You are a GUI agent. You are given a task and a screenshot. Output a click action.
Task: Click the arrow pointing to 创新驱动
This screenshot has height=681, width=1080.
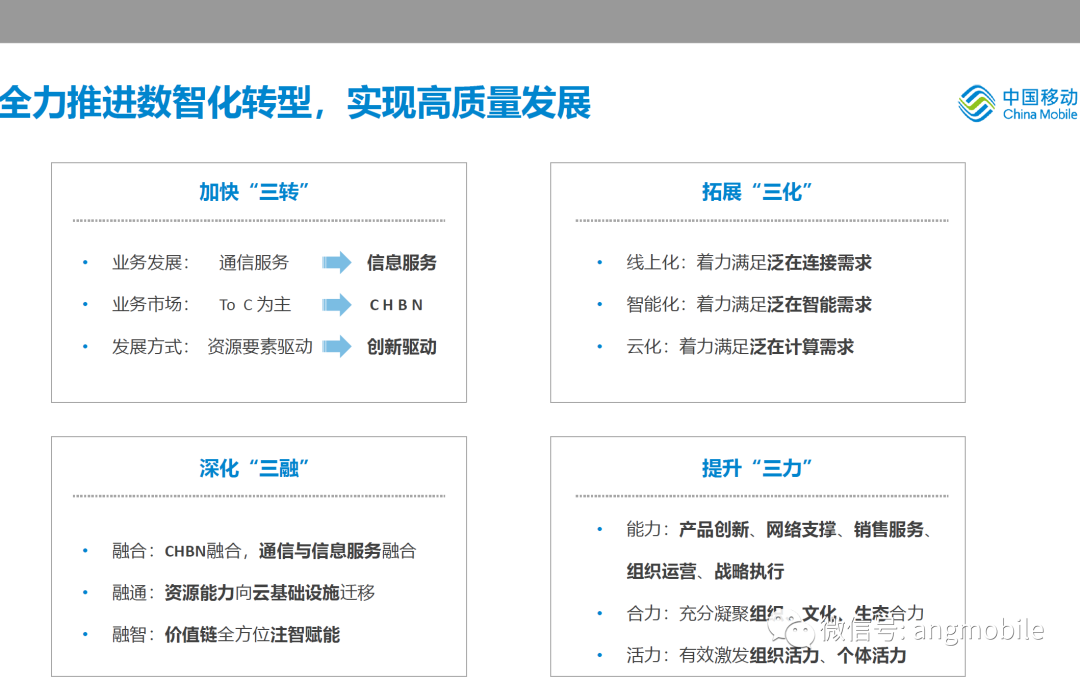(337, 346)
